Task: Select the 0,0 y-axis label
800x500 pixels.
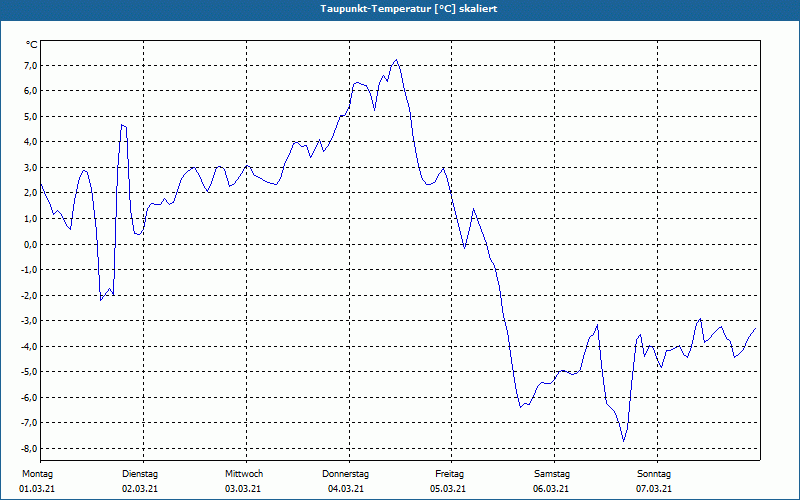Action: tap(30, 244)
